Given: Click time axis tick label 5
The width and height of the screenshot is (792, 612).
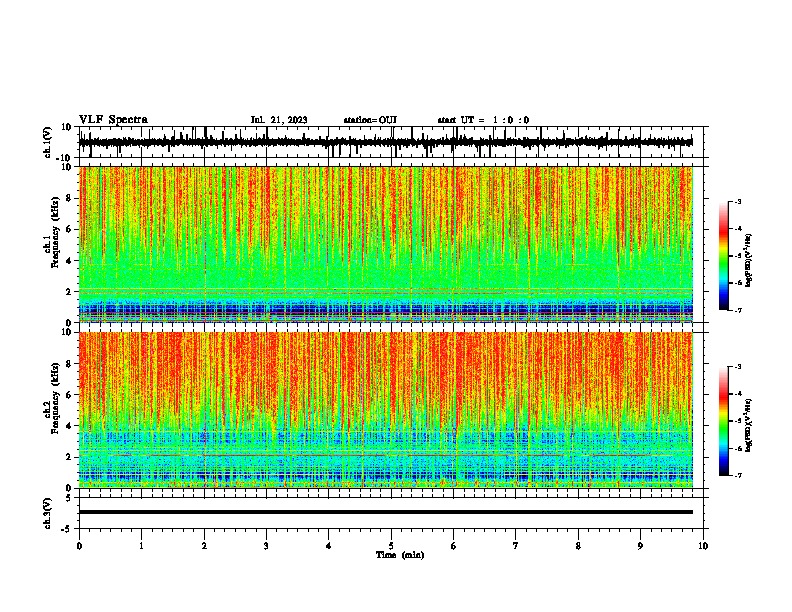Looking at the screenshot, I should click(x=391, y=546).
